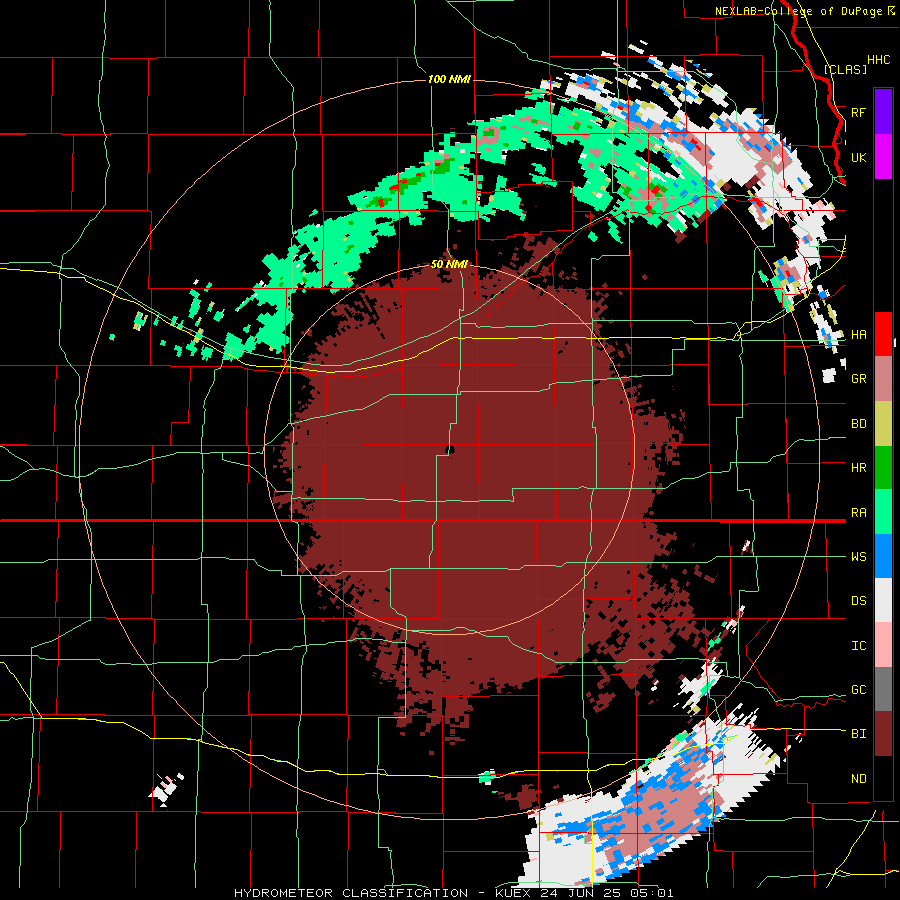Click the GC legend label
Viewport: 900px width, 900px height.
click(x=858, y=690)
